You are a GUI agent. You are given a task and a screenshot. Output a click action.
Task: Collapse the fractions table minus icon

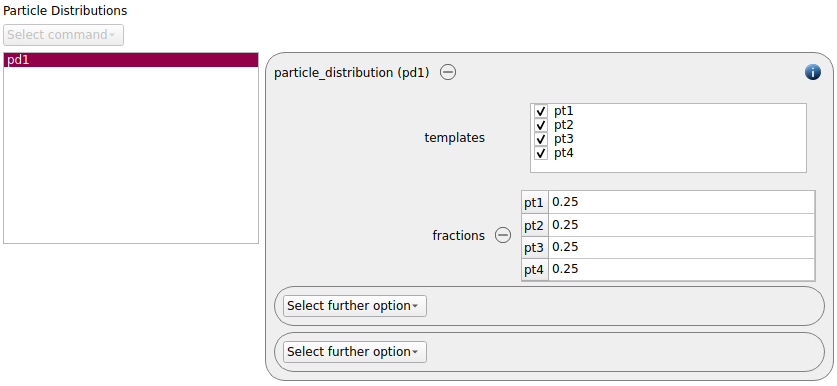tap(503, 235)
